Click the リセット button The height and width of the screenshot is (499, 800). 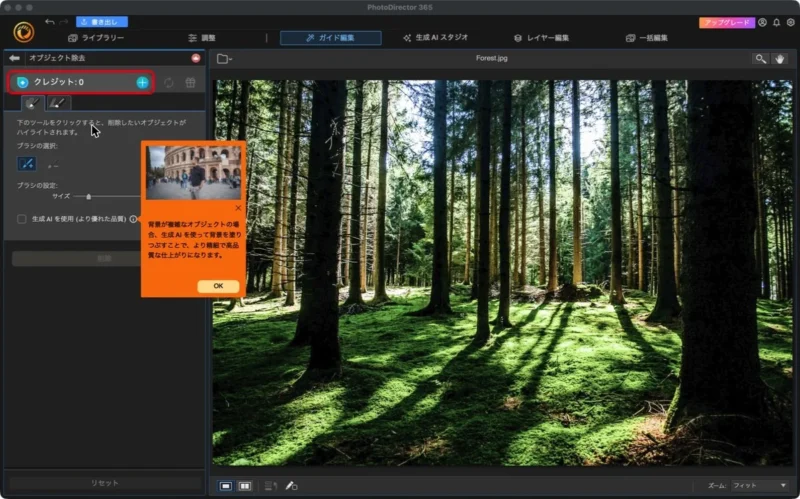coord(105,483)
